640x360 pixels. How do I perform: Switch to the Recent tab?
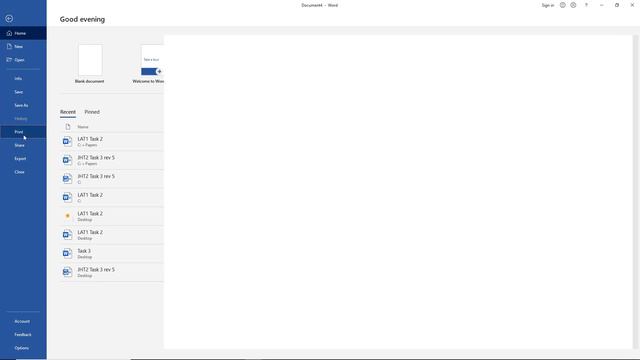[68, 112]
